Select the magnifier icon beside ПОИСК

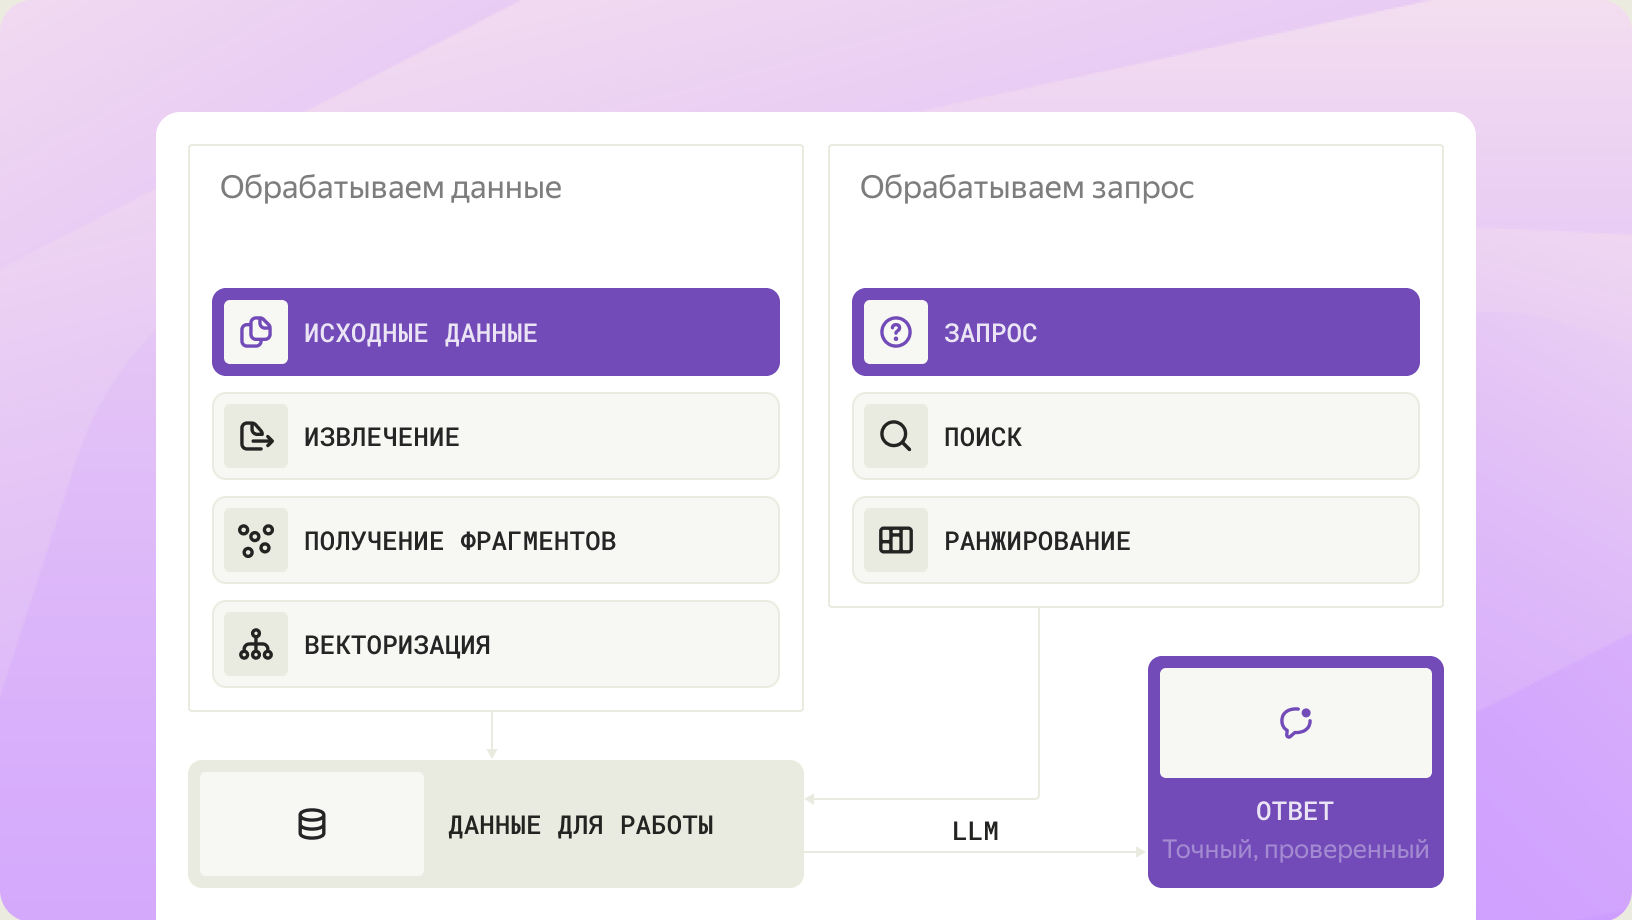coord(896,436)
